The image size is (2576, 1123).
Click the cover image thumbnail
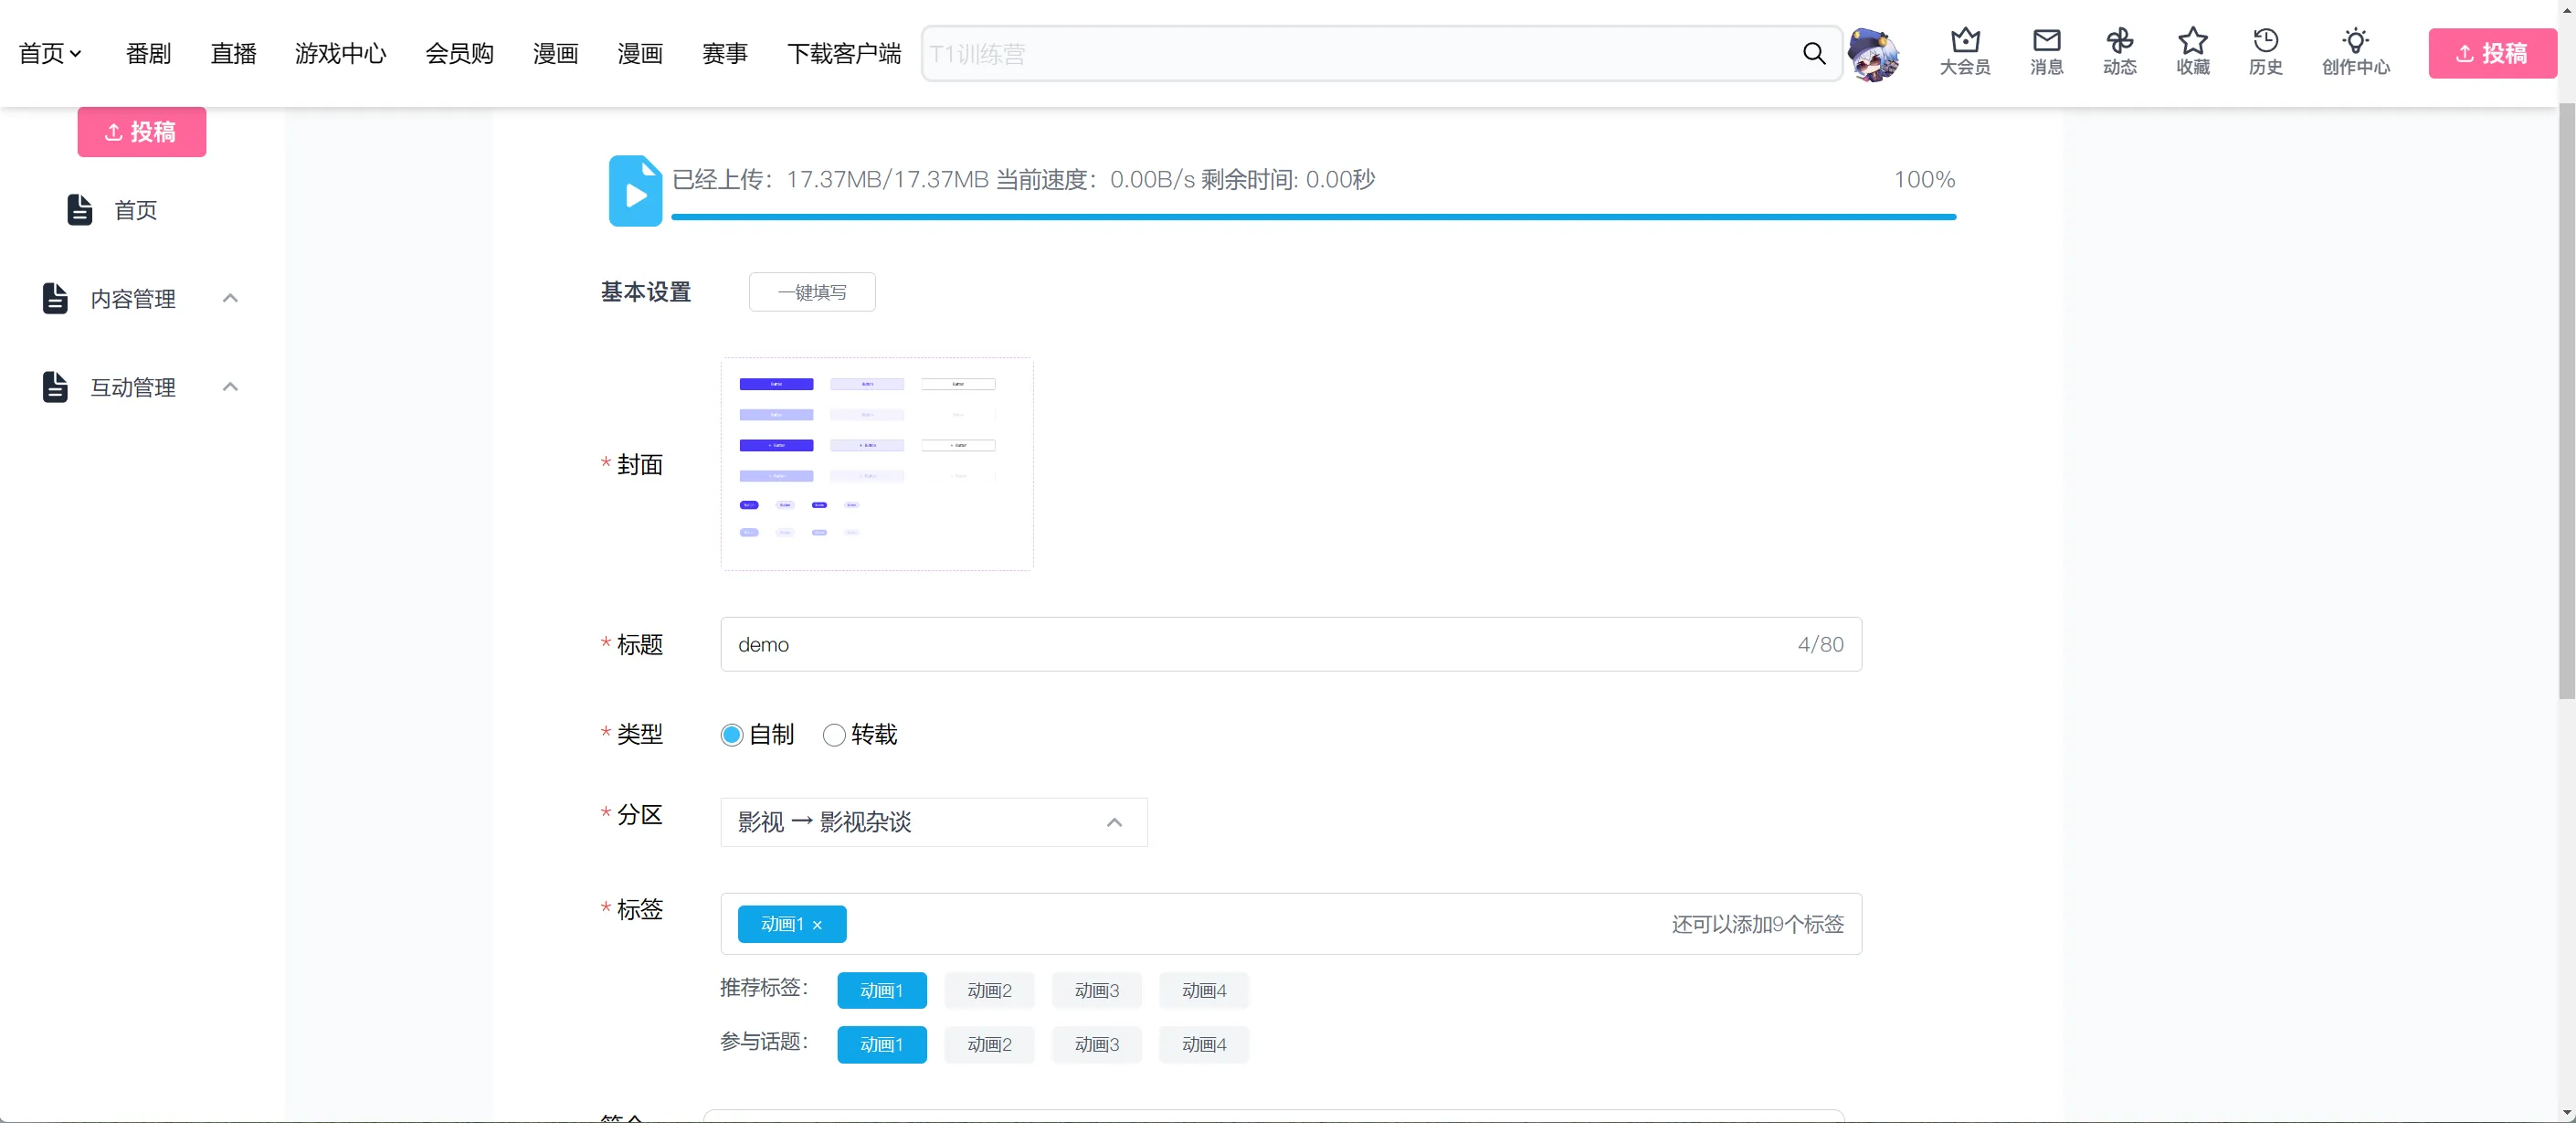pyautogui.click(x=877, y=464)
